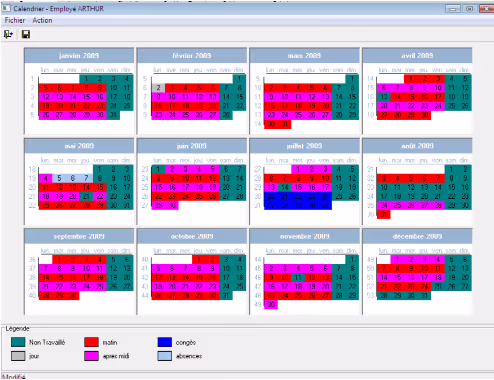Click the janvier 2009 month header
Viewport: 494px width, 380px height.
pyautogui.click(x=79, y=55)
